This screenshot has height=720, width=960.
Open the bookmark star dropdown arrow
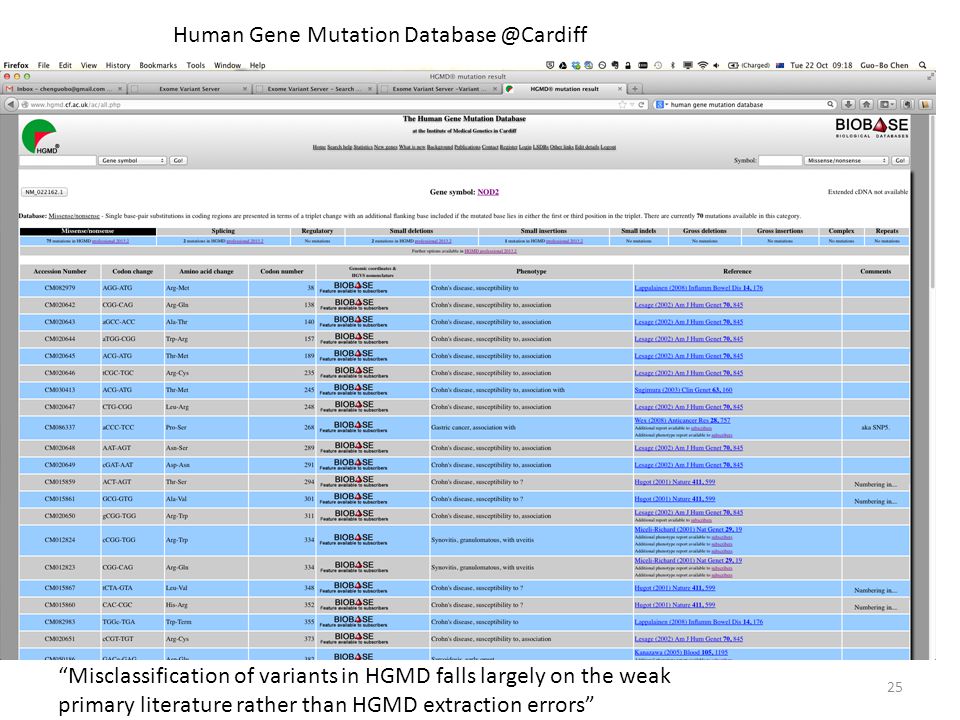(632, 105)
